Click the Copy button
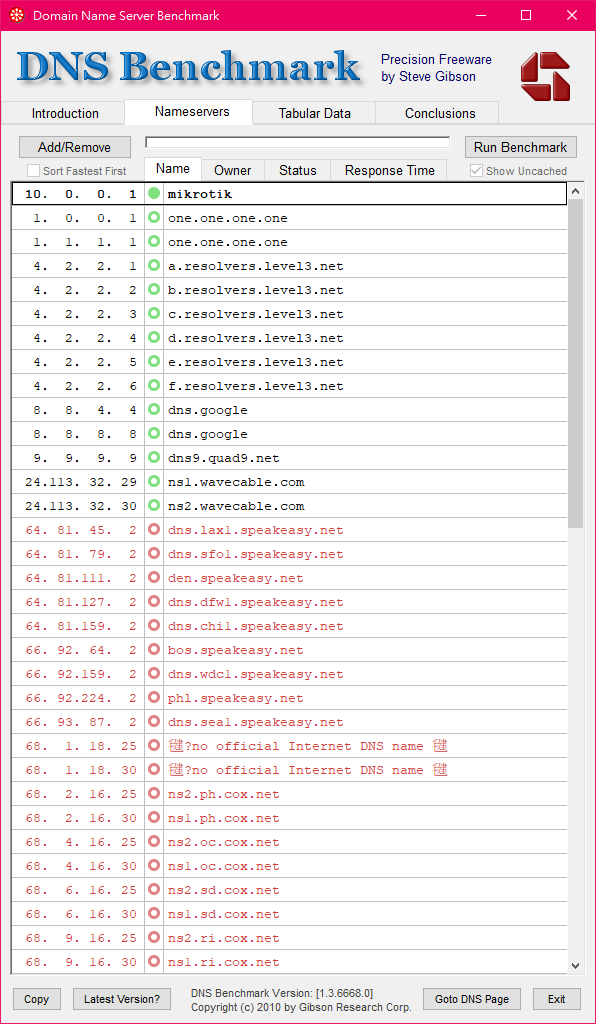 click(x=37, y=999)
